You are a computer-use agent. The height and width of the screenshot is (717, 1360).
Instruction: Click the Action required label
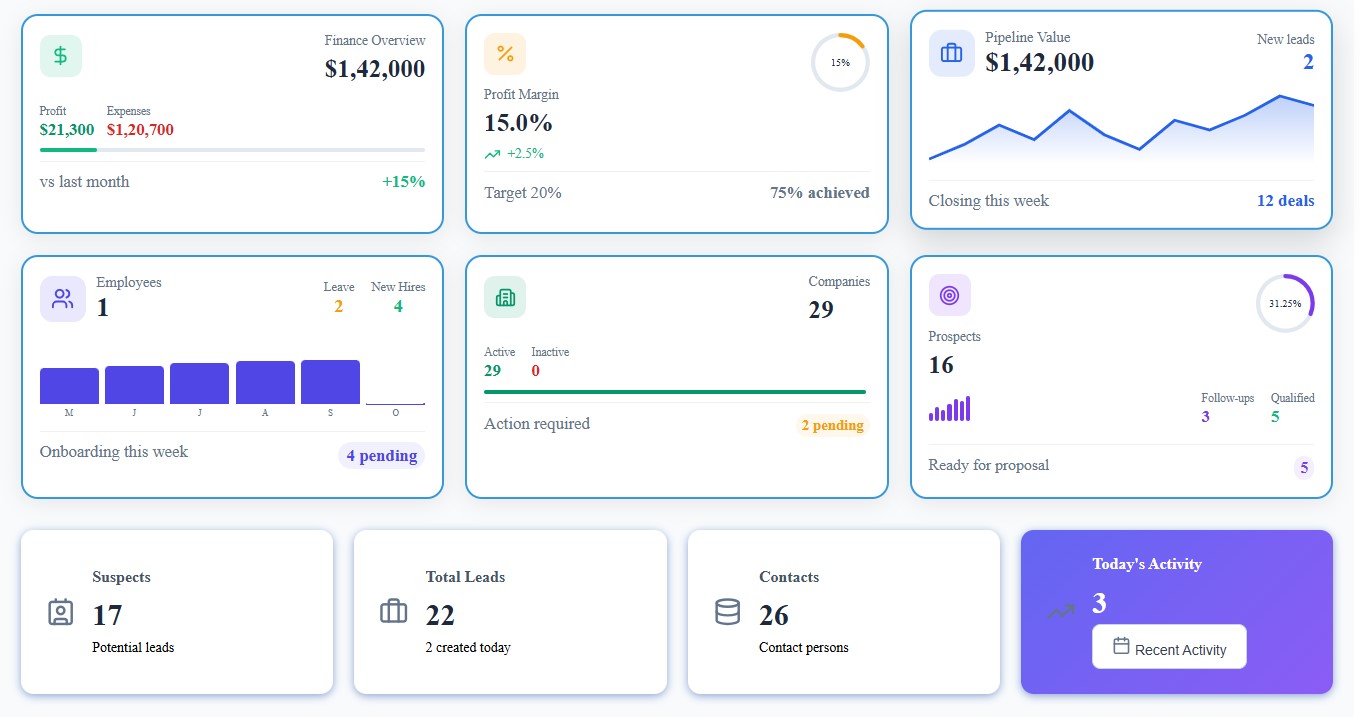point(537,424)
